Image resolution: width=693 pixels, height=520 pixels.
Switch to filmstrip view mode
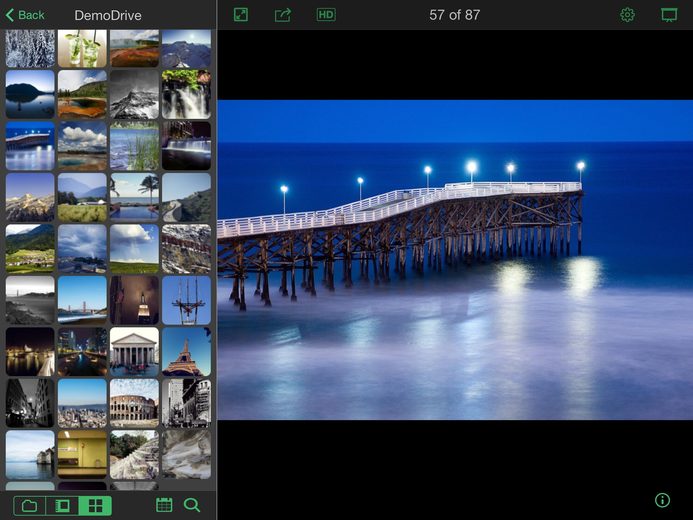62,505
